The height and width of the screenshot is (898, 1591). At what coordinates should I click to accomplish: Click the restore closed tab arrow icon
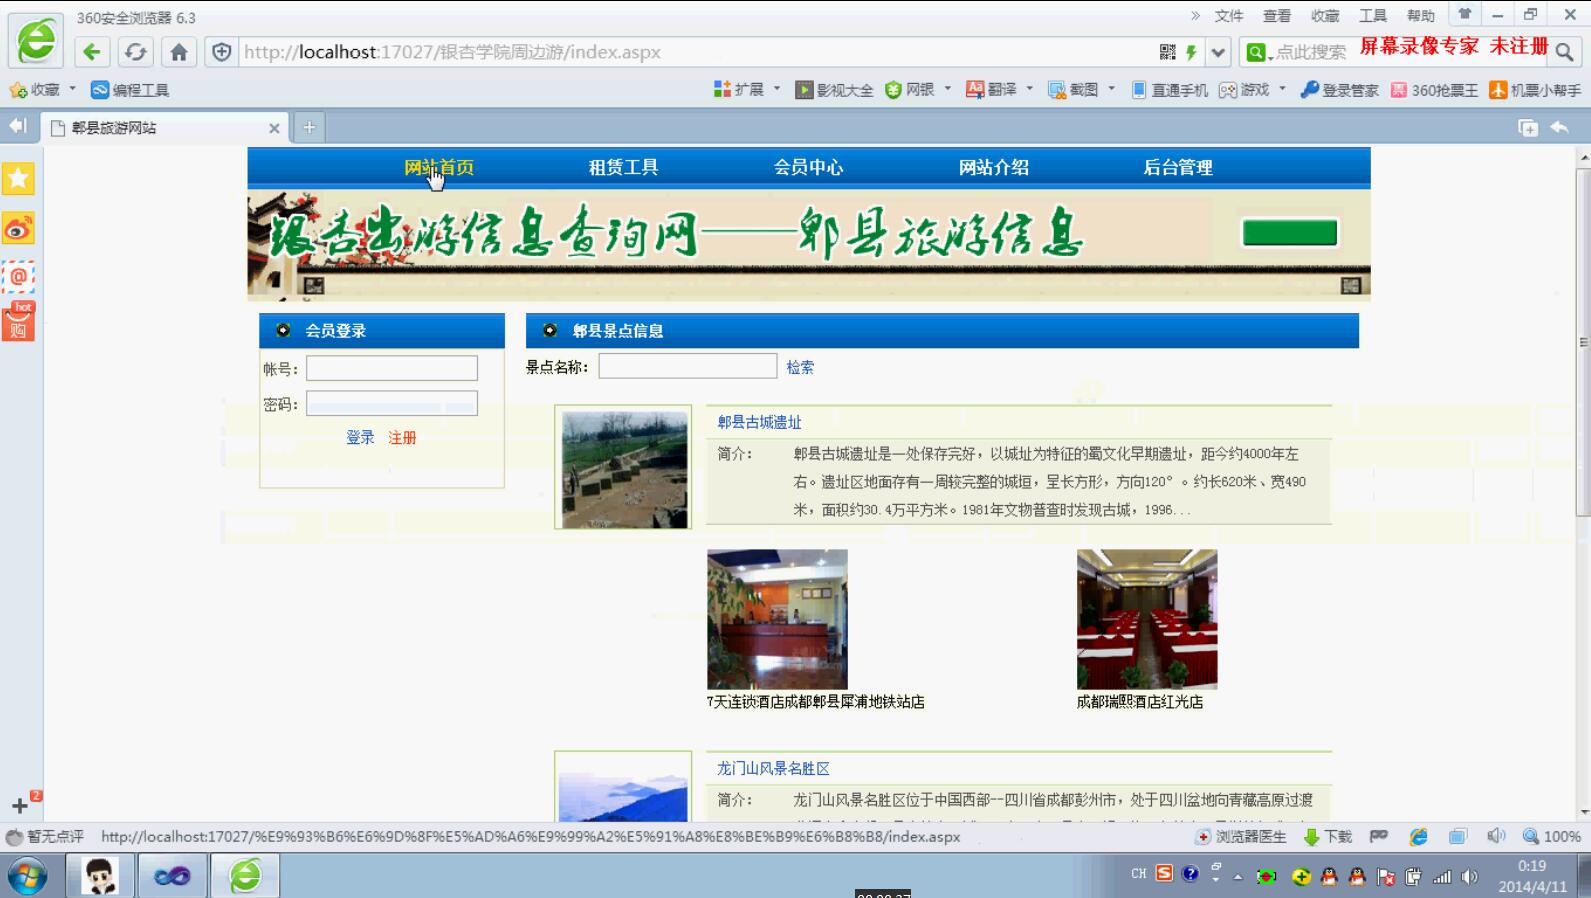point(1560,127)
